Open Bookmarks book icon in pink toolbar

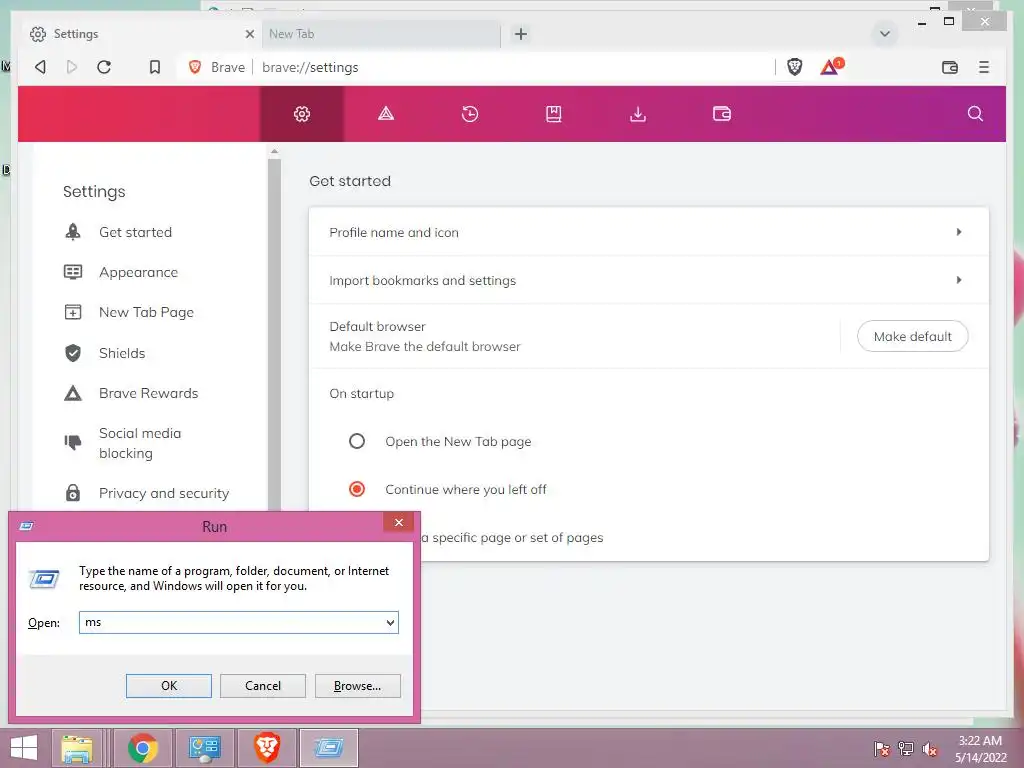coord(554,114)
